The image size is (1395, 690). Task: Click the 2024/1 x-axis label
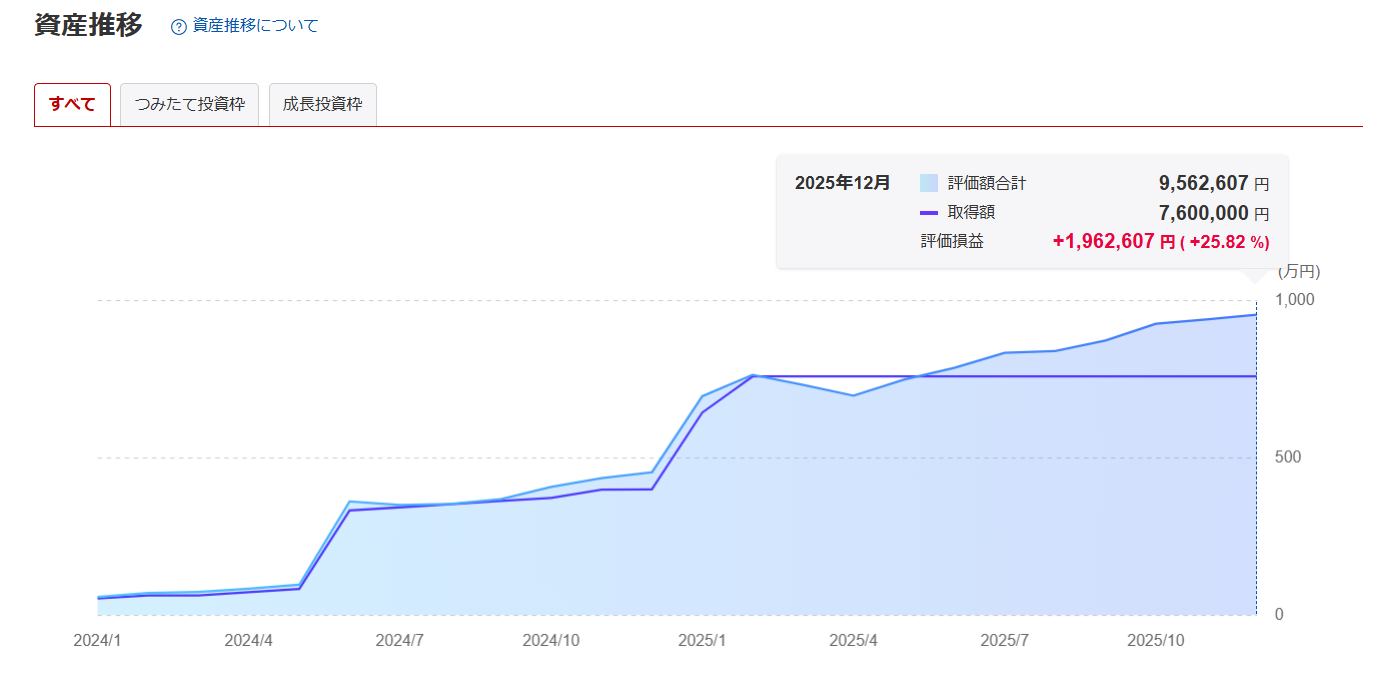tap(97, 640)
